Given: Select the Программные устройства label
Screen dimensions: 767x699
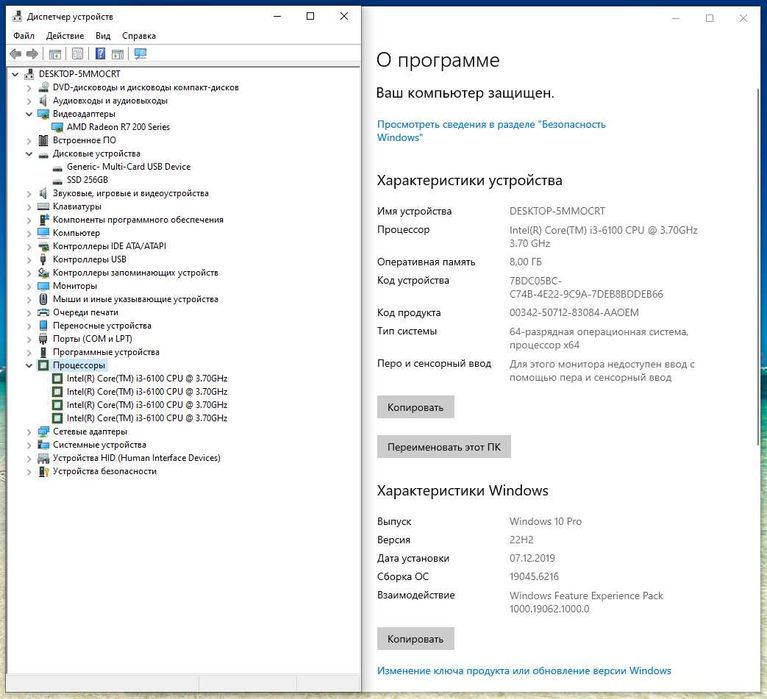Looking at the screenshot, I should pyautogui.click(x=106, y=352).
